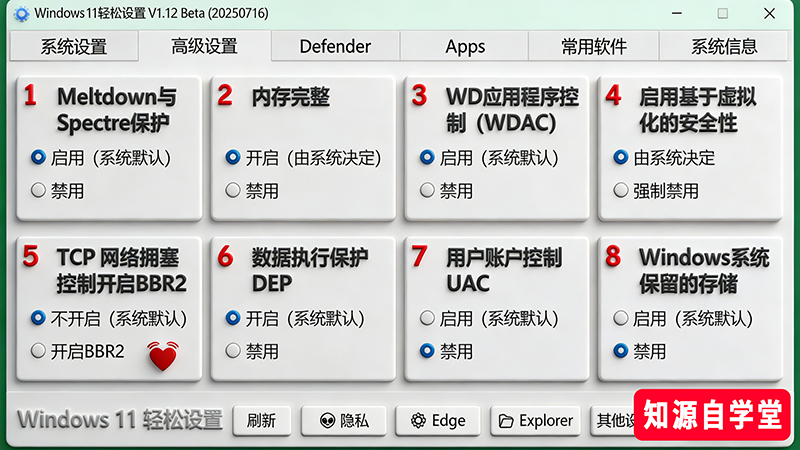Open the Explorer folder button
Screen dimensions: 800x450
tap(536, 420)
